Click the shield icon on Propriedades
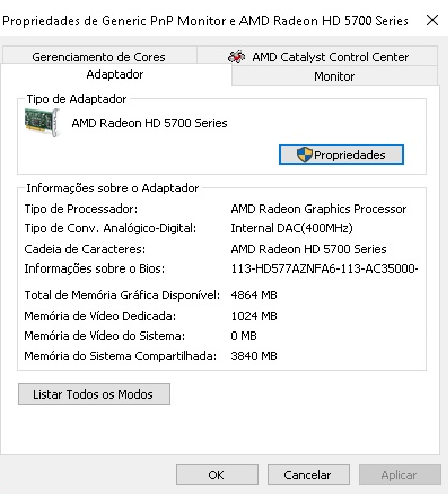The image size is (448, 502). (x=304, y=154)
